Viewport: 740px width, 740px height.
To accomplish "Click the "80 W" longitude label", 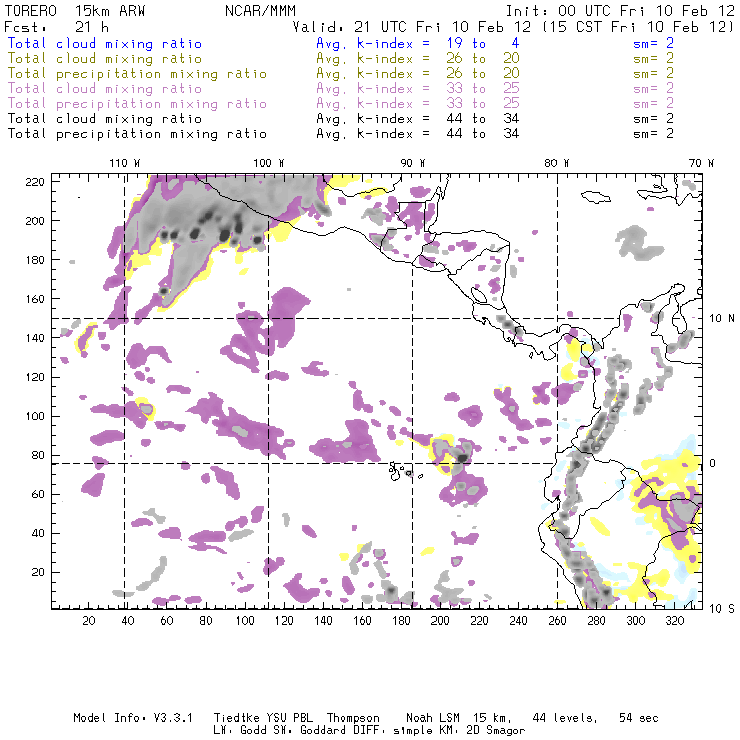I will coord(557,163).
